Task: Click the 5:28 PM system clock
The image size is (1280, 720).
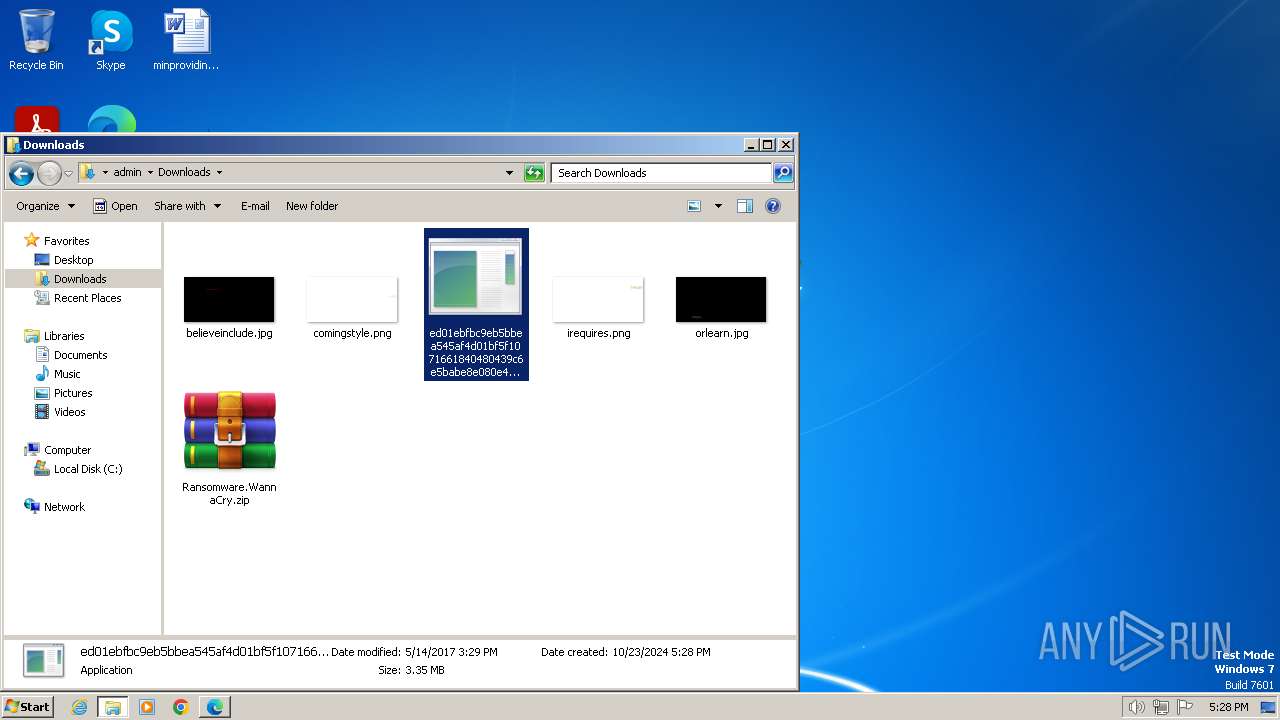Action: tap(1228, 707)
